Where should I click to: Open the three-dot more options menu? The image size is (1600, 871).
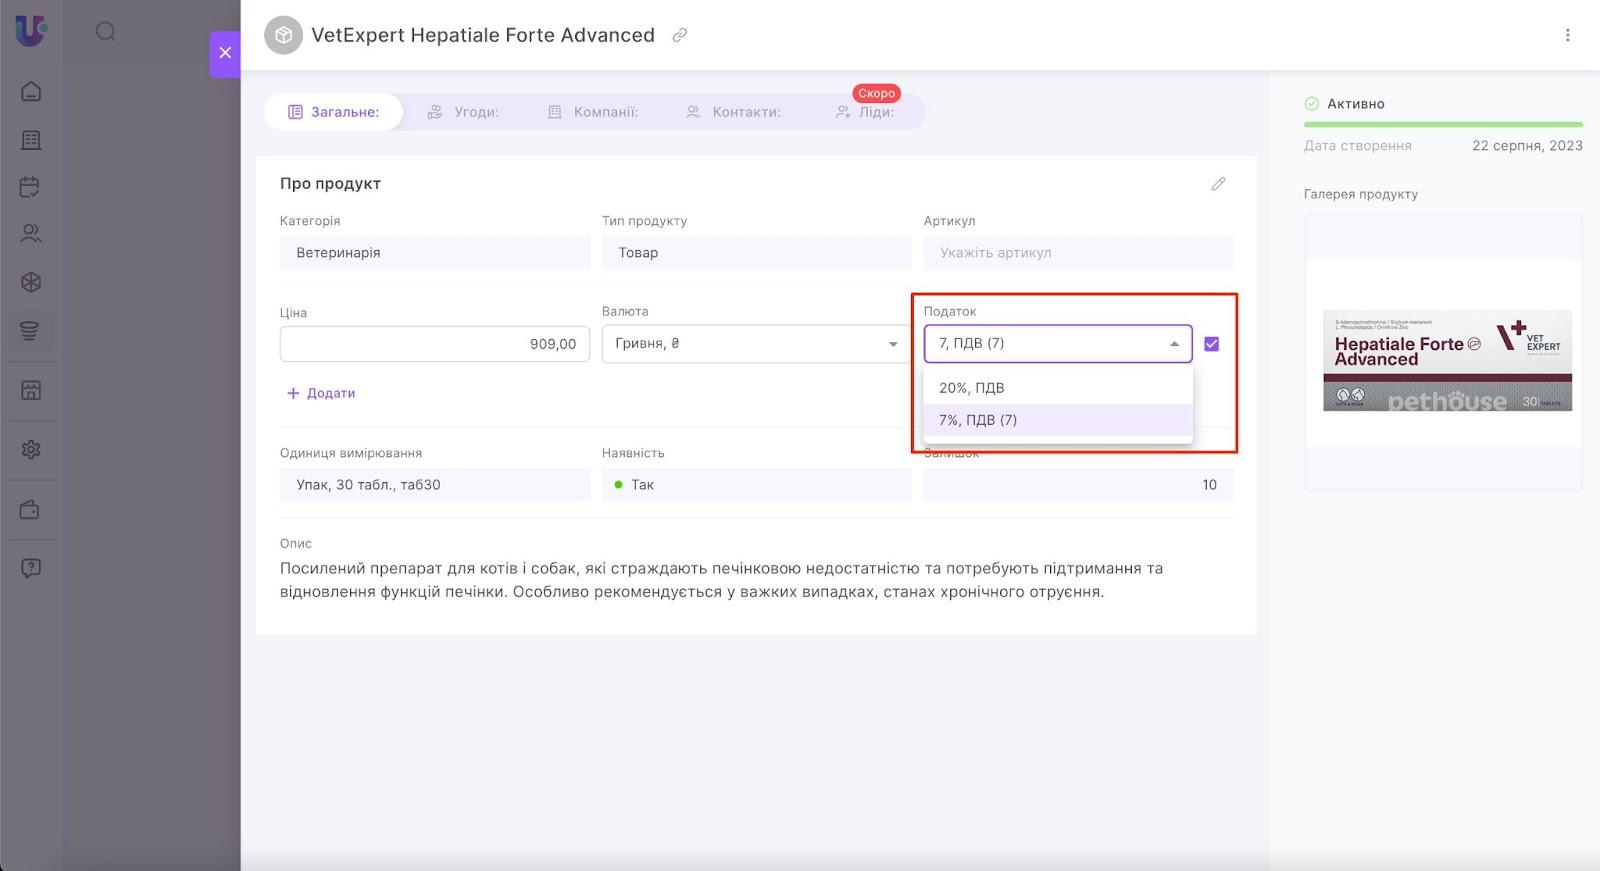[x=1567, y=35]
